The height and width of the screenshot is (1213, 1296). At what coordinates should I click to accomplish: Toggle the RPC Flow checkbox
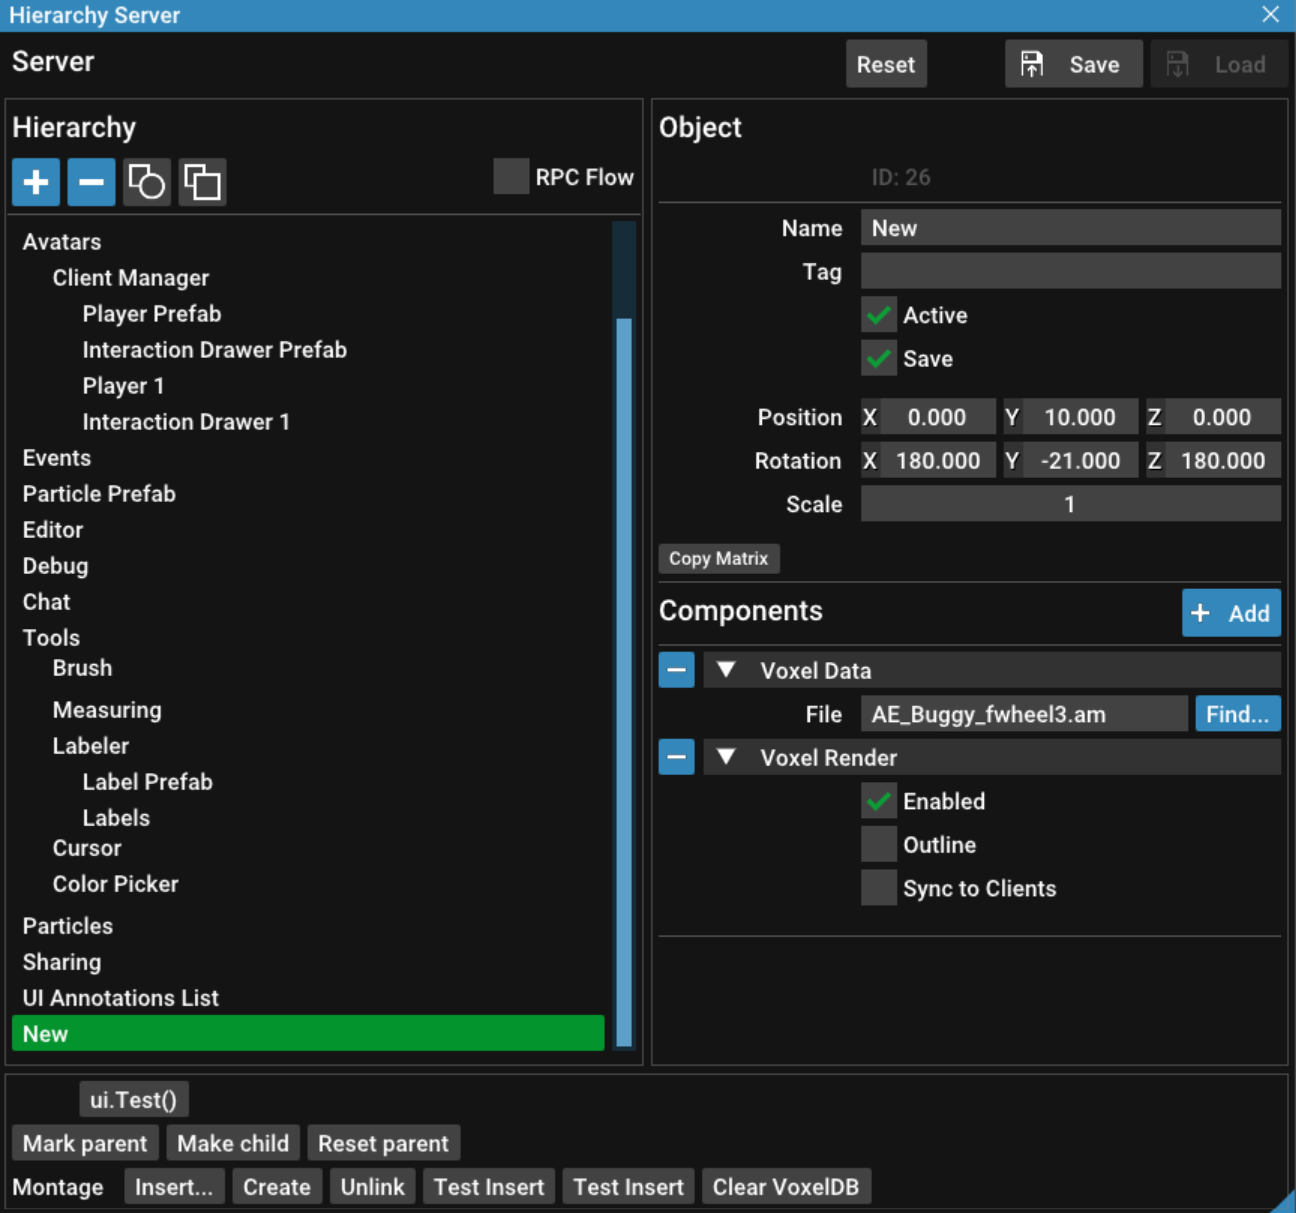click(x=511, y=176)
